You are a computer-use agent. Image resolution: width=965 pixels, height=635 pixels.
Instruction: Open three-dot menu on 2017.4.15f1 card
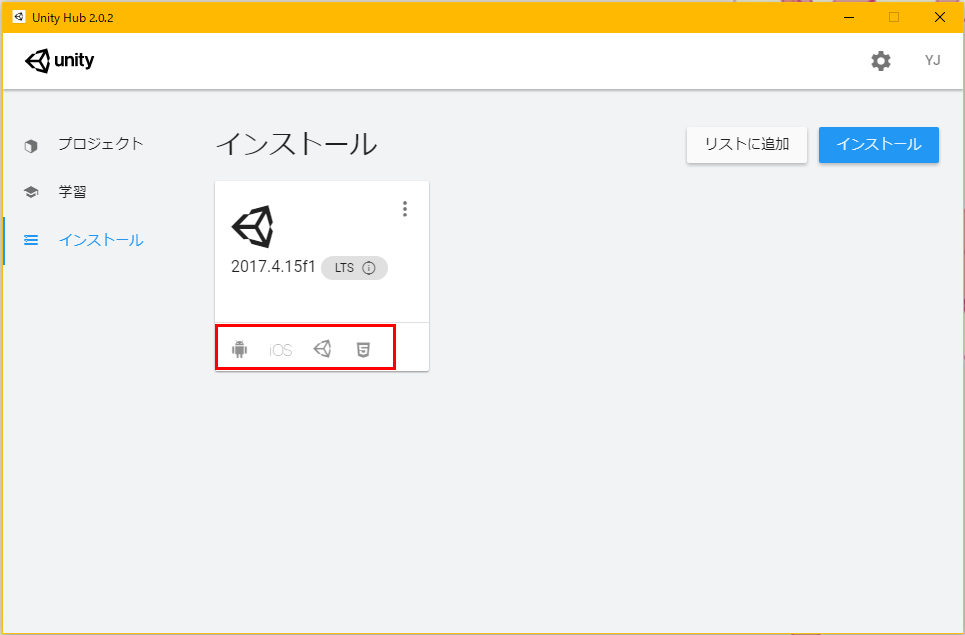(404, 209)
